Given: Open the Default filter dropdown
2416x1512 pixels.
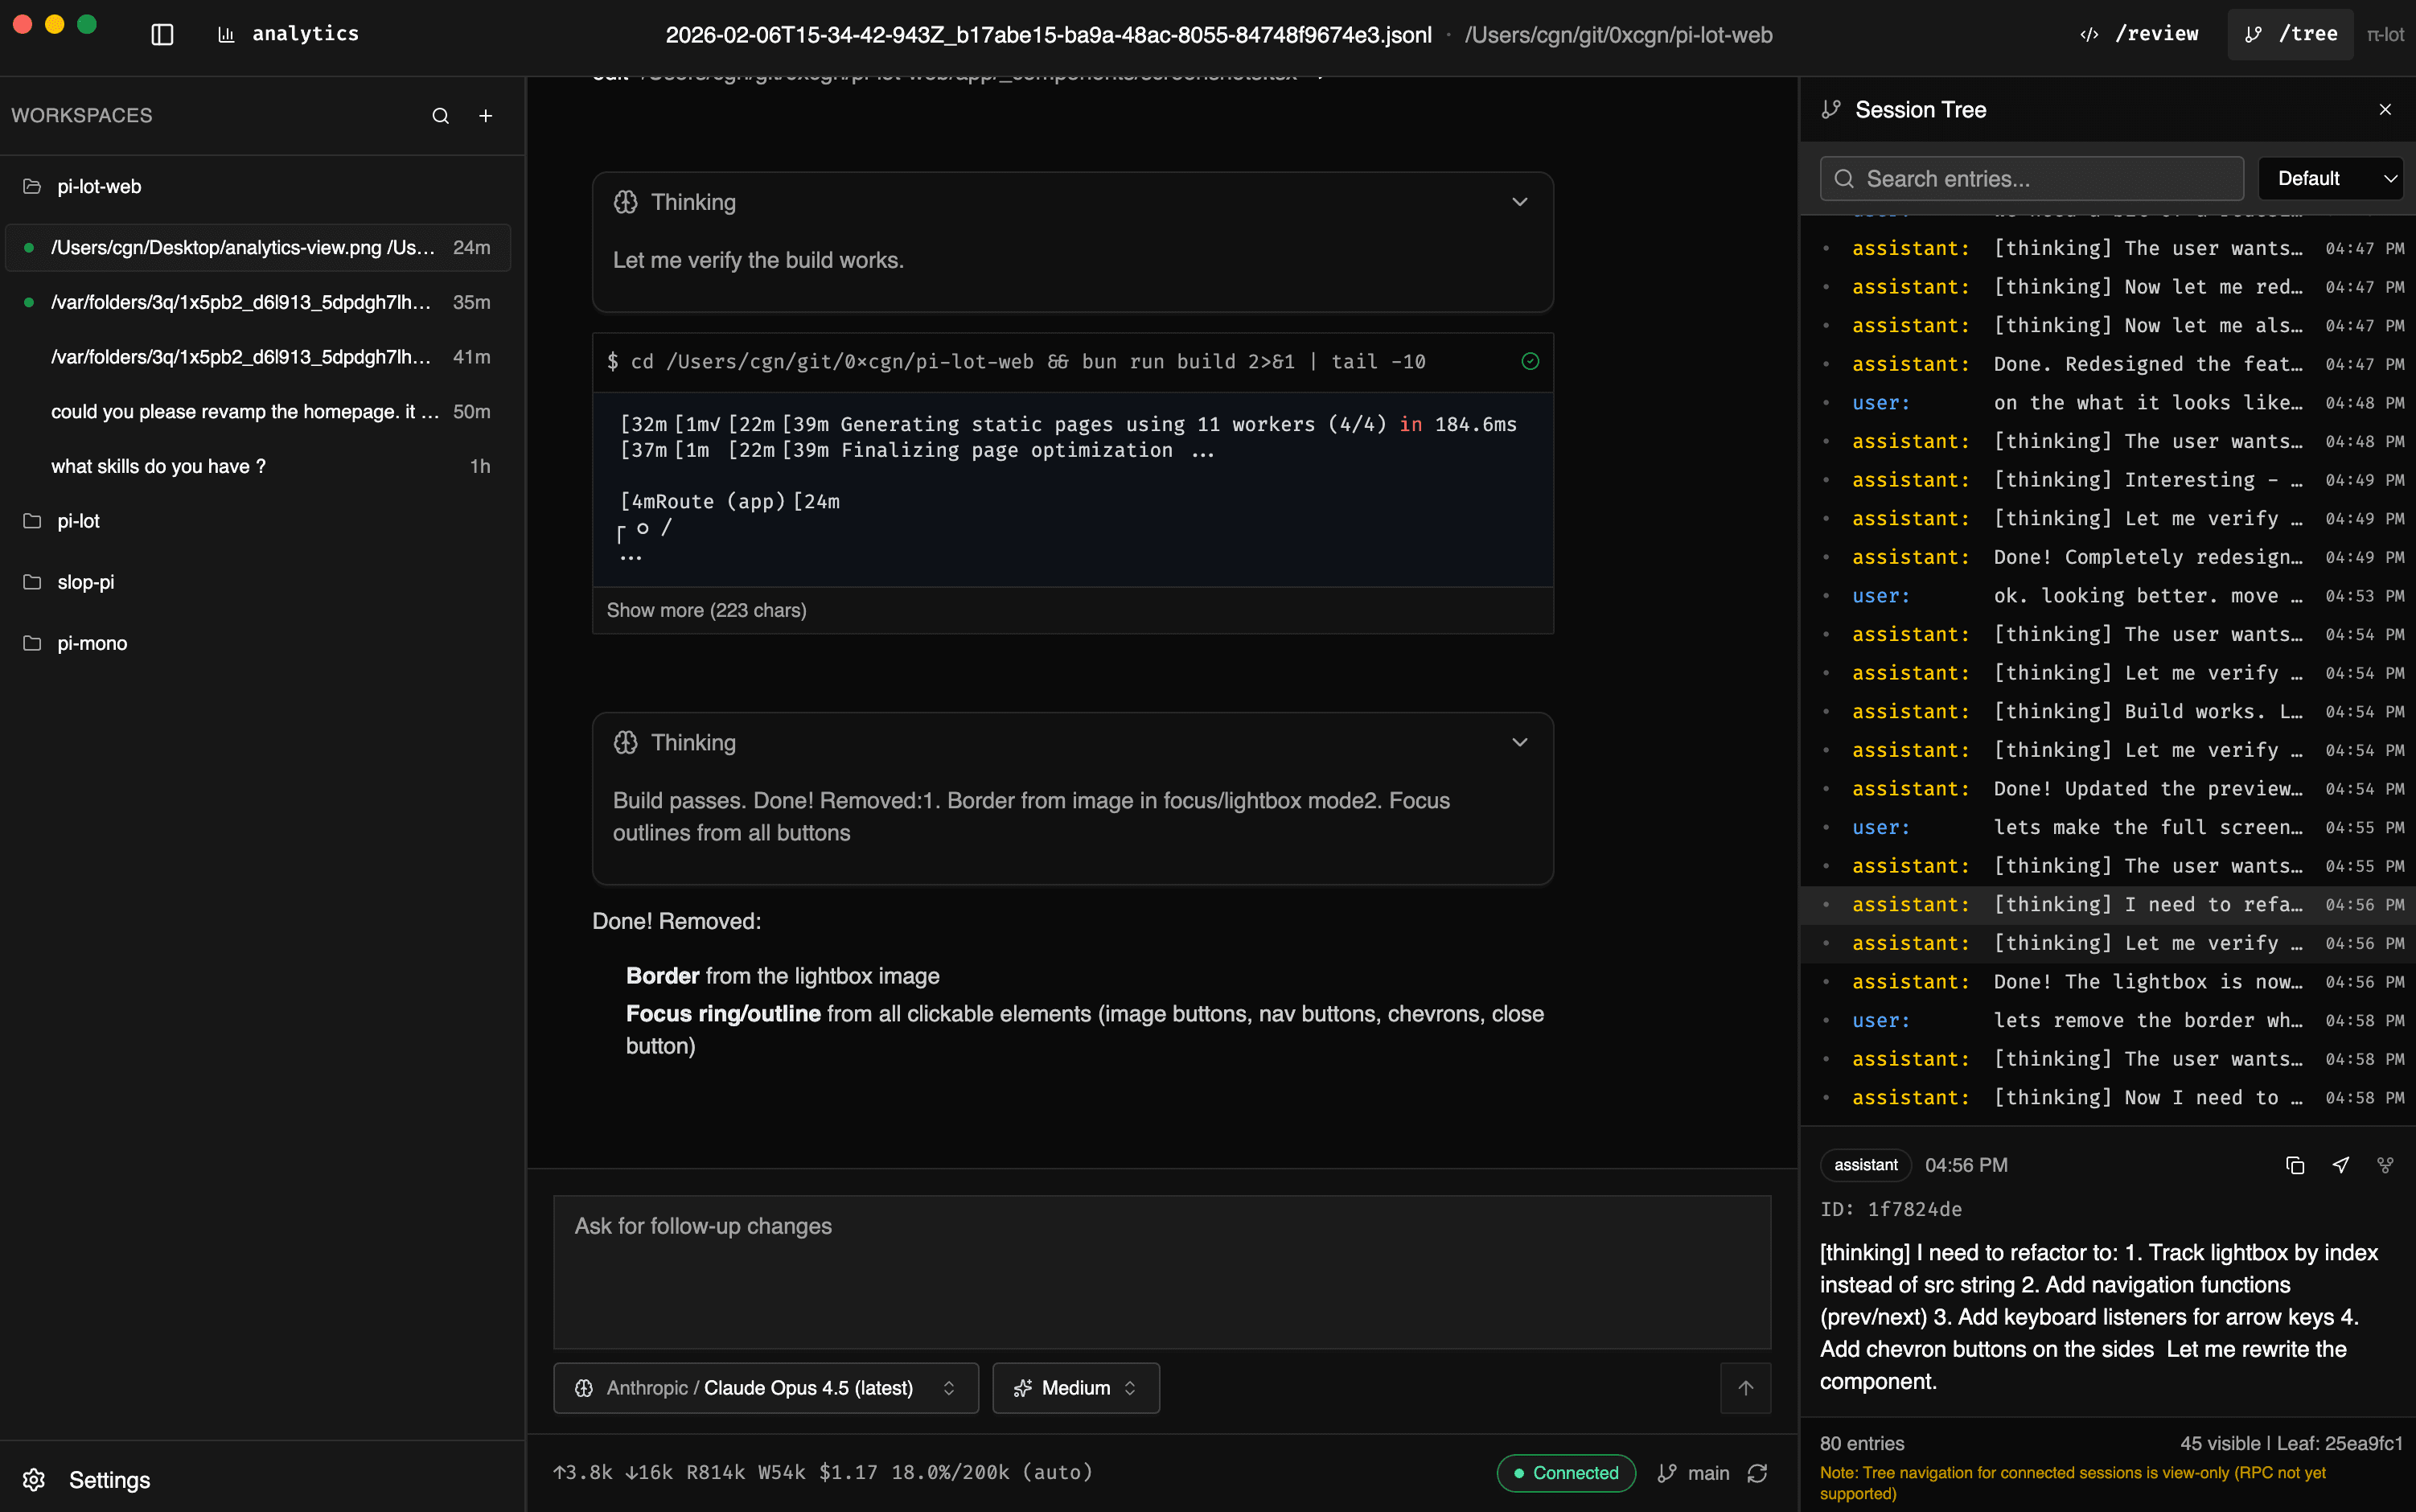Looking at the screenshot, I should tap(2330, 178).
